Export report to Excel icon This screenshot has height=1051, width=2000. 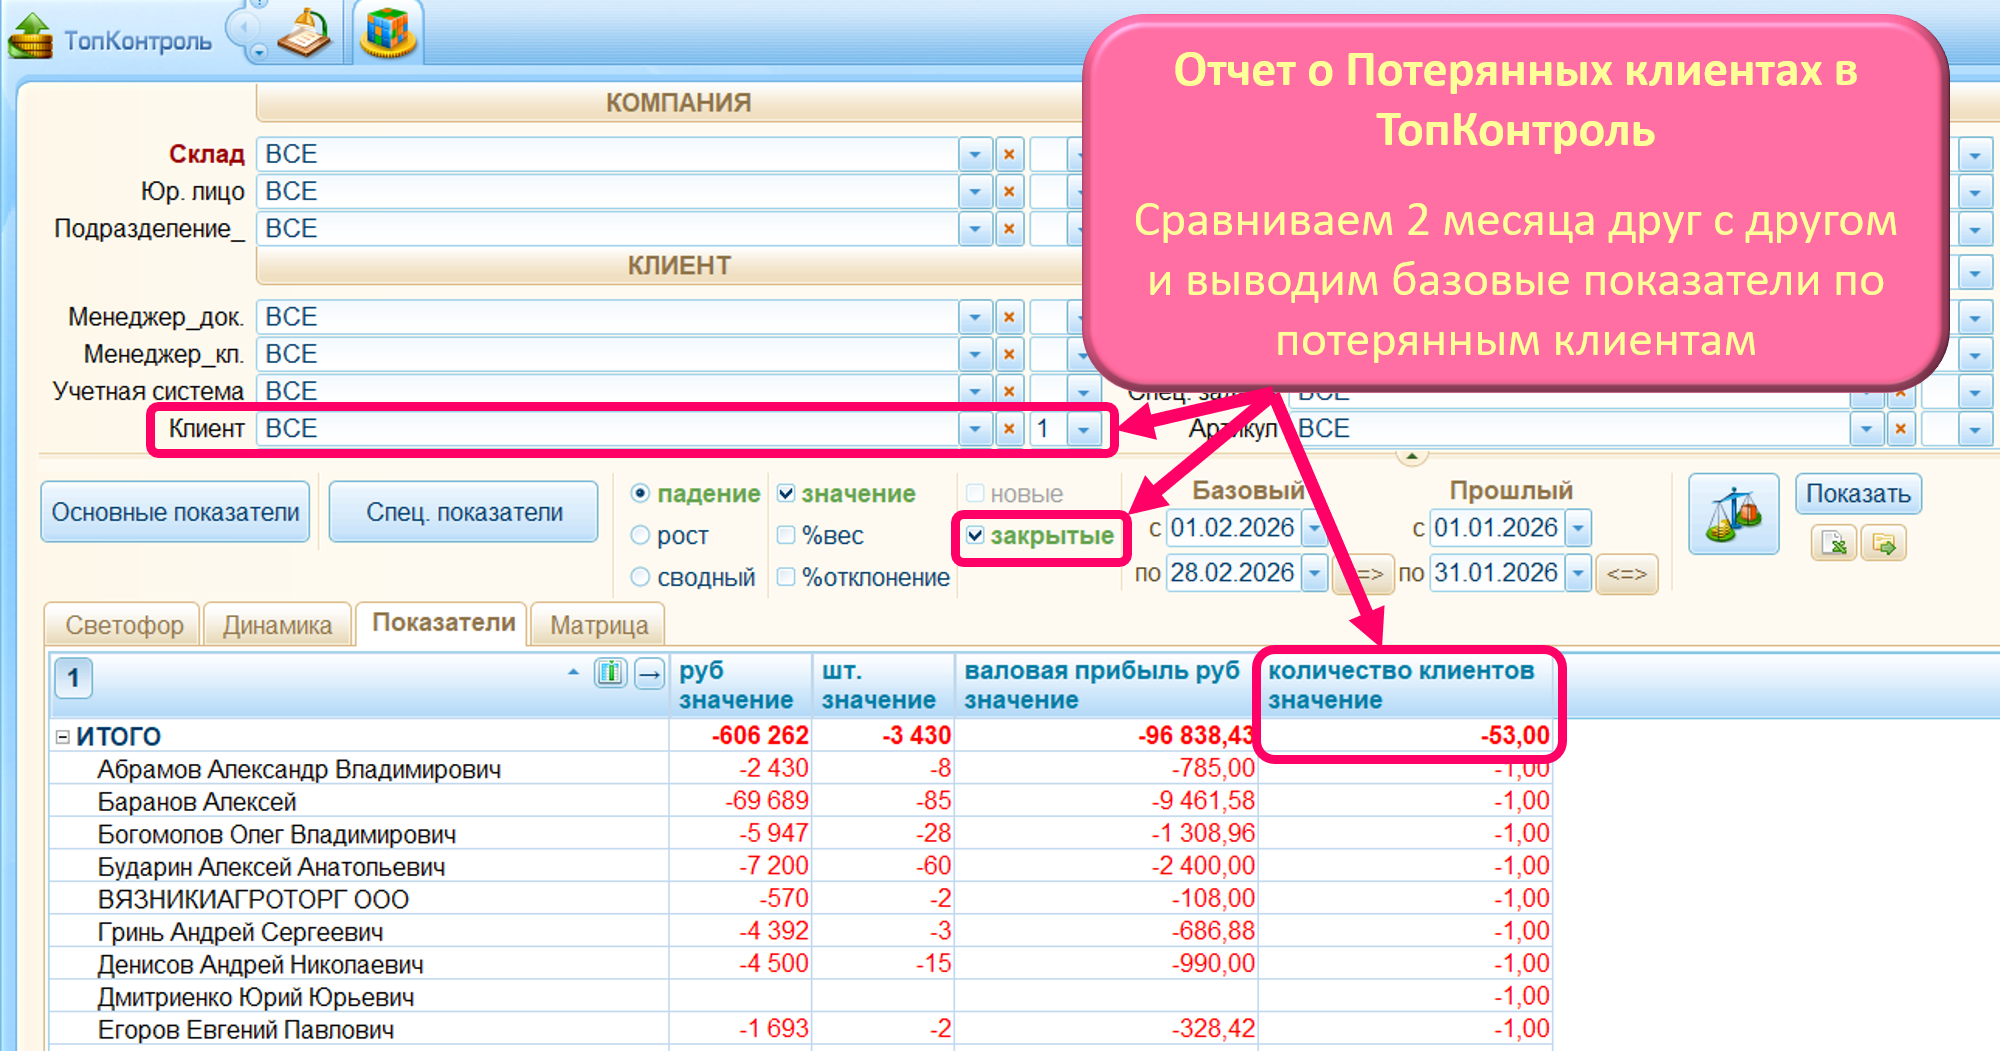[x=1834, y=543]
